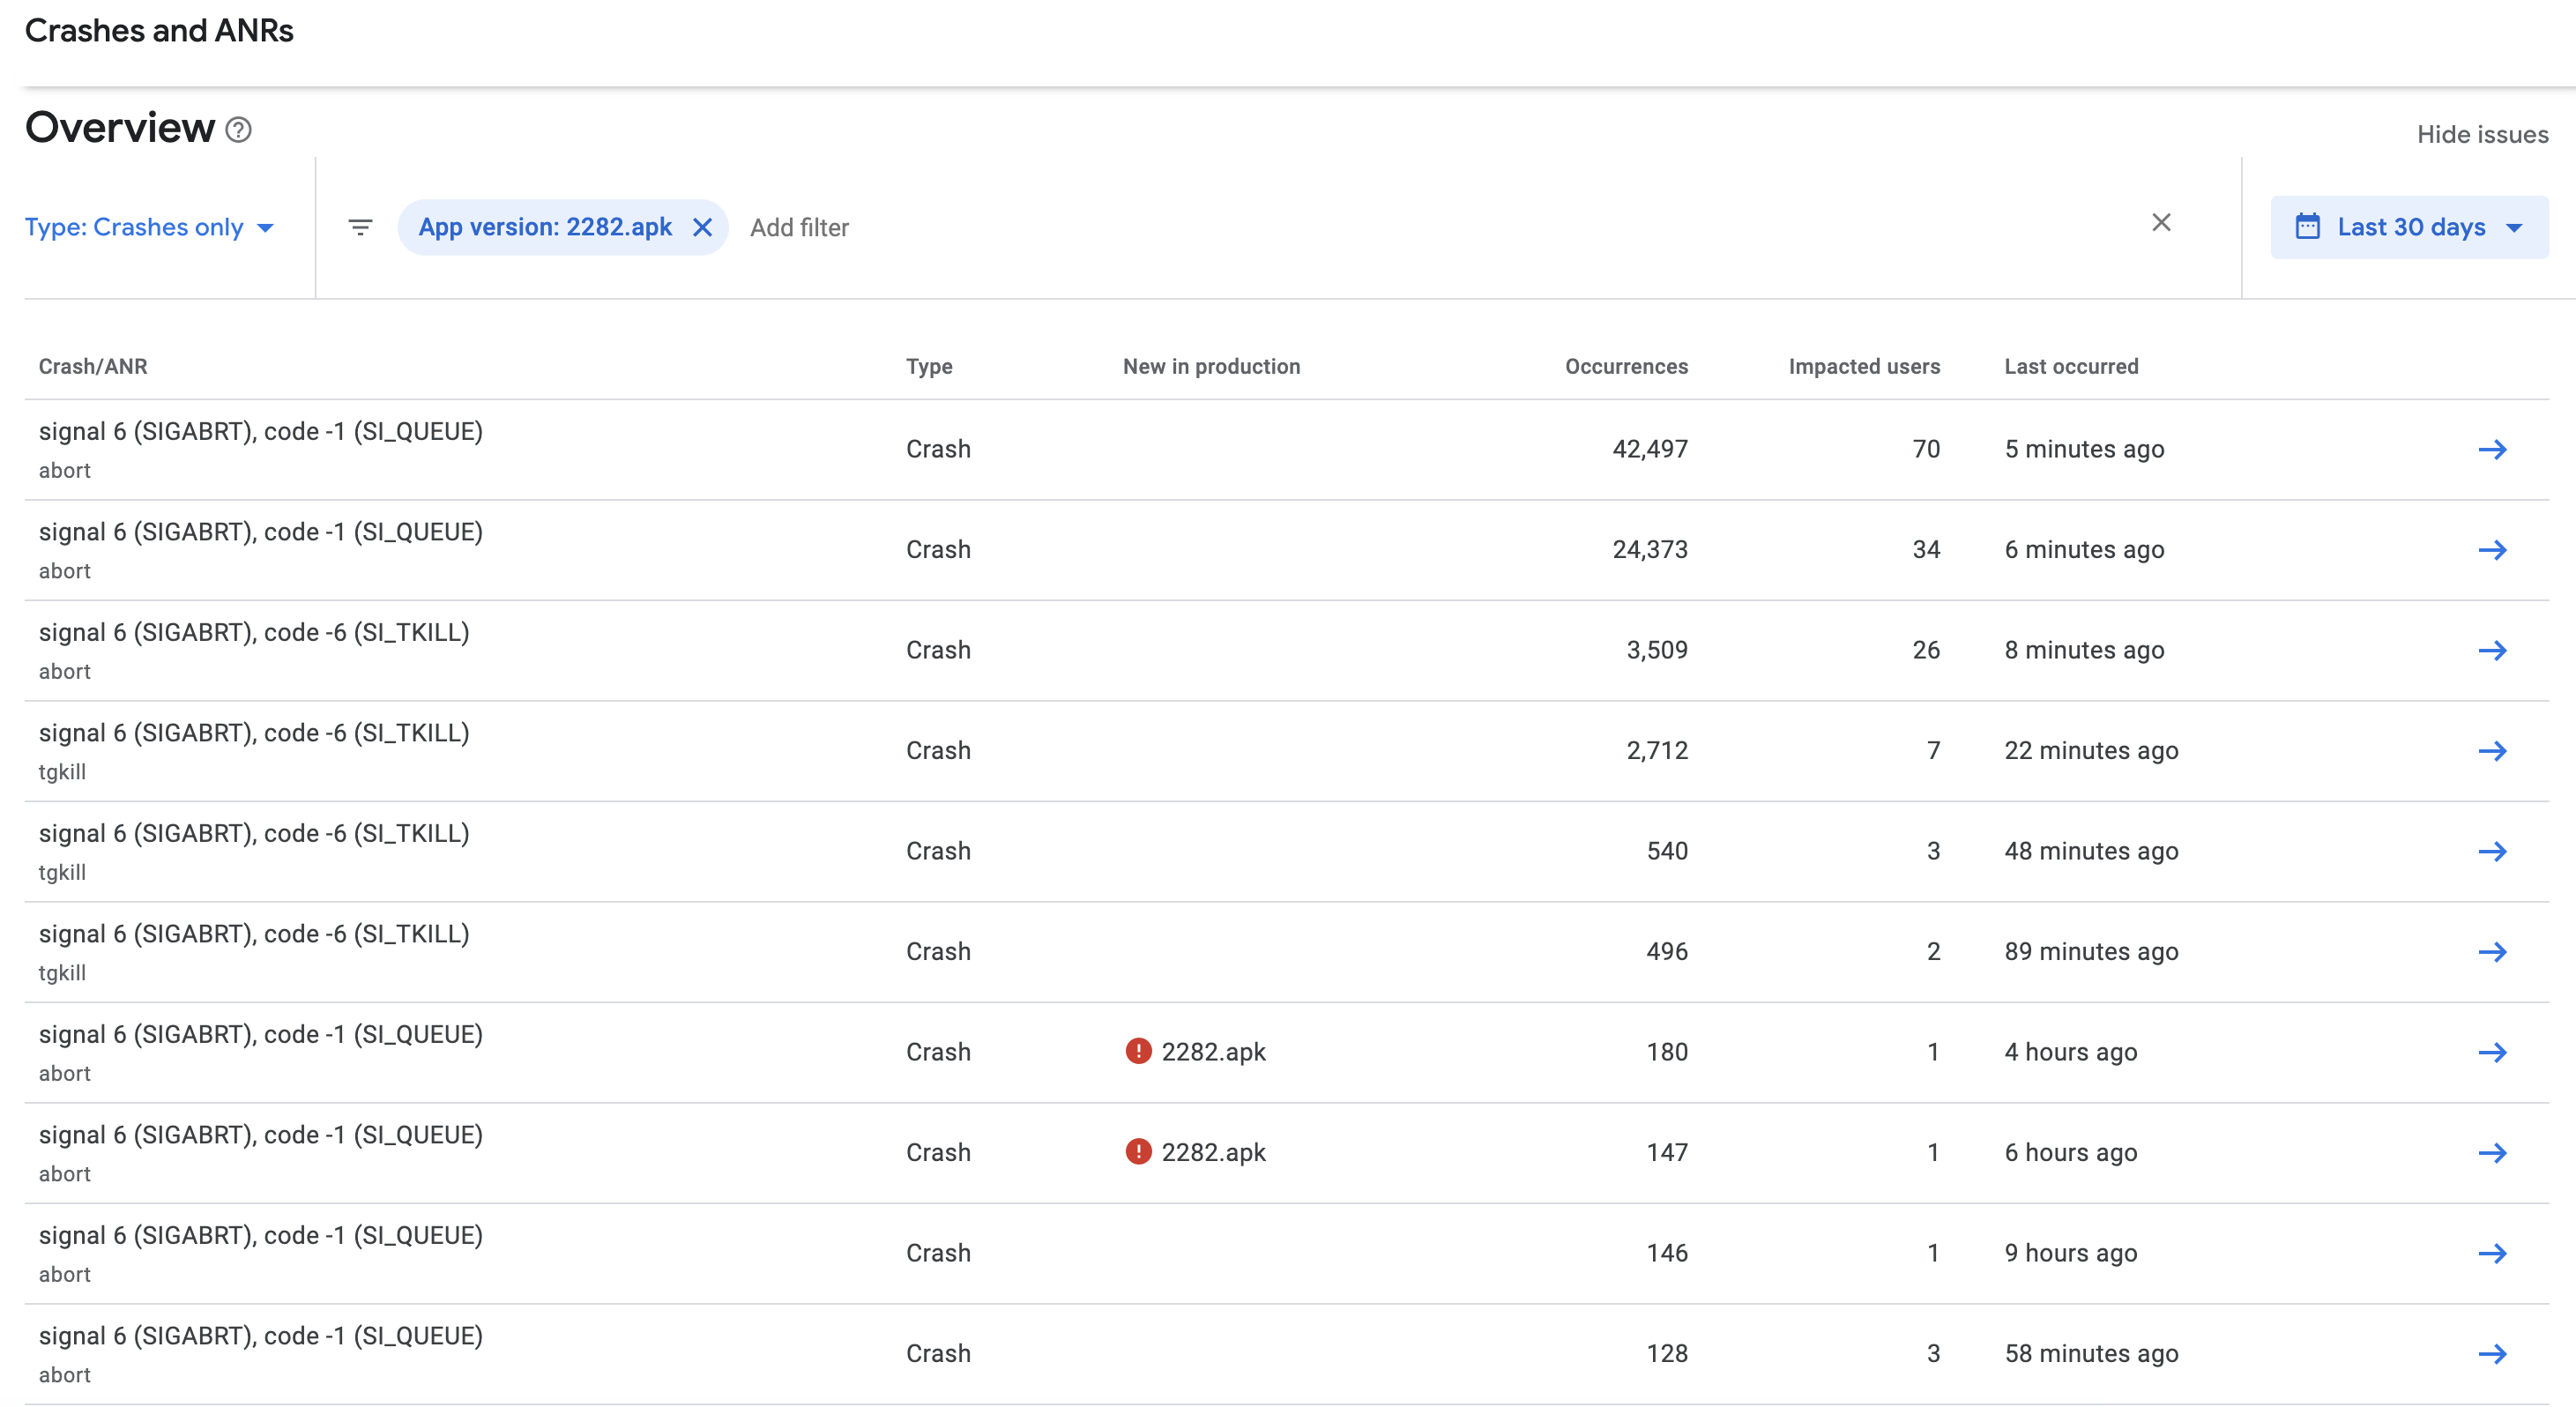Click Hide issues link

[x=2482, y=135]
